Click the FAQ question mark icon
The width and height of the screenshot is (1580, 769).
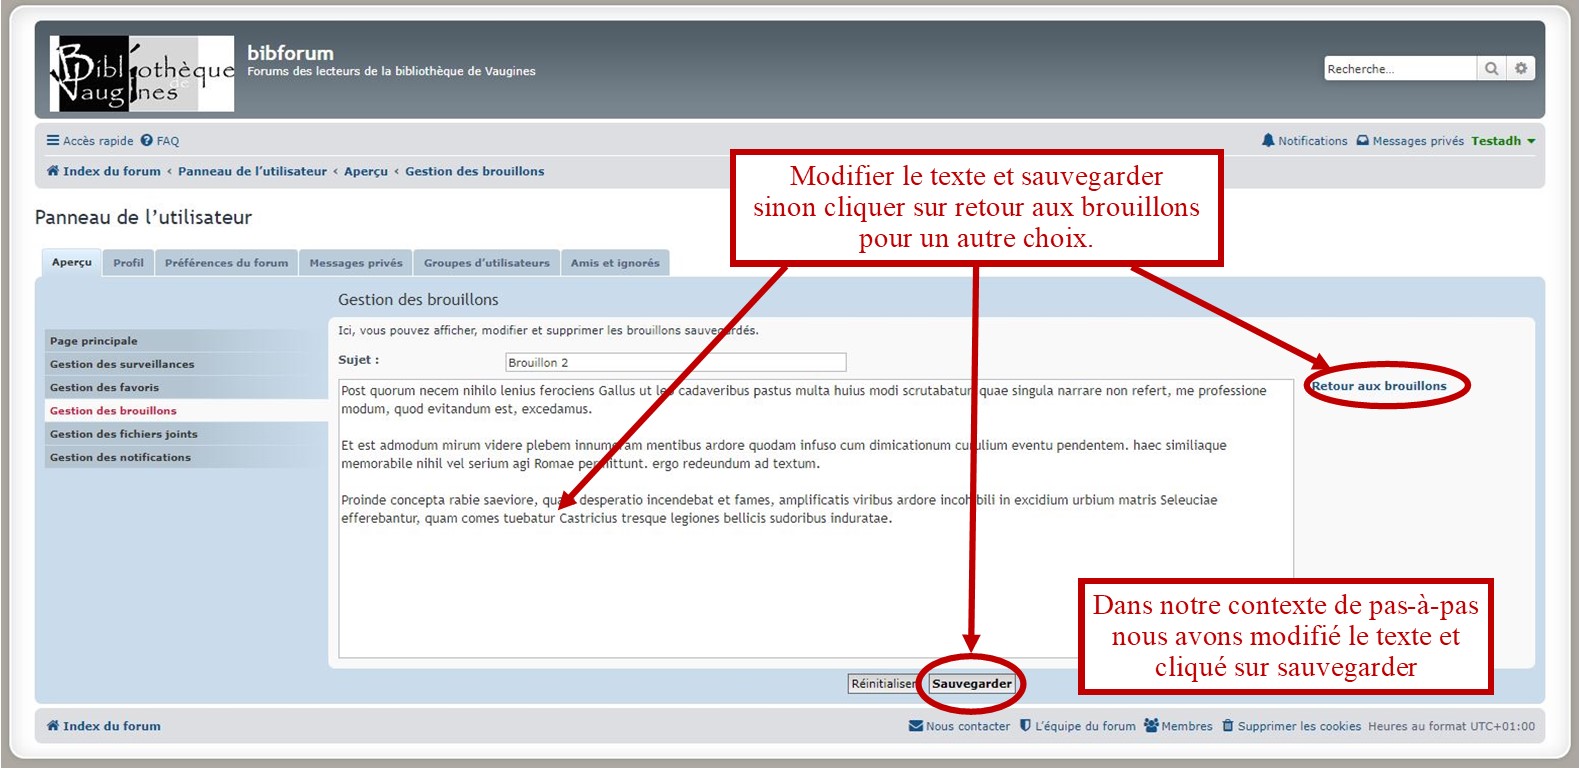147,141
